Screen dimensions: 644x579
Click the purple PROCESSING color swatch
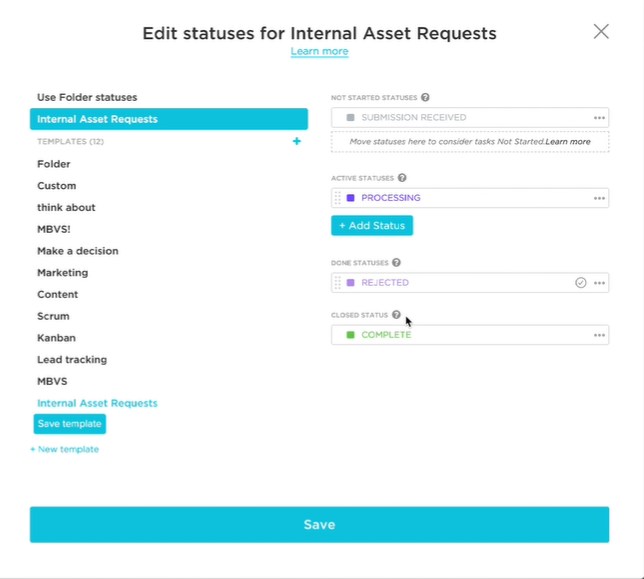tap(350, 198)
